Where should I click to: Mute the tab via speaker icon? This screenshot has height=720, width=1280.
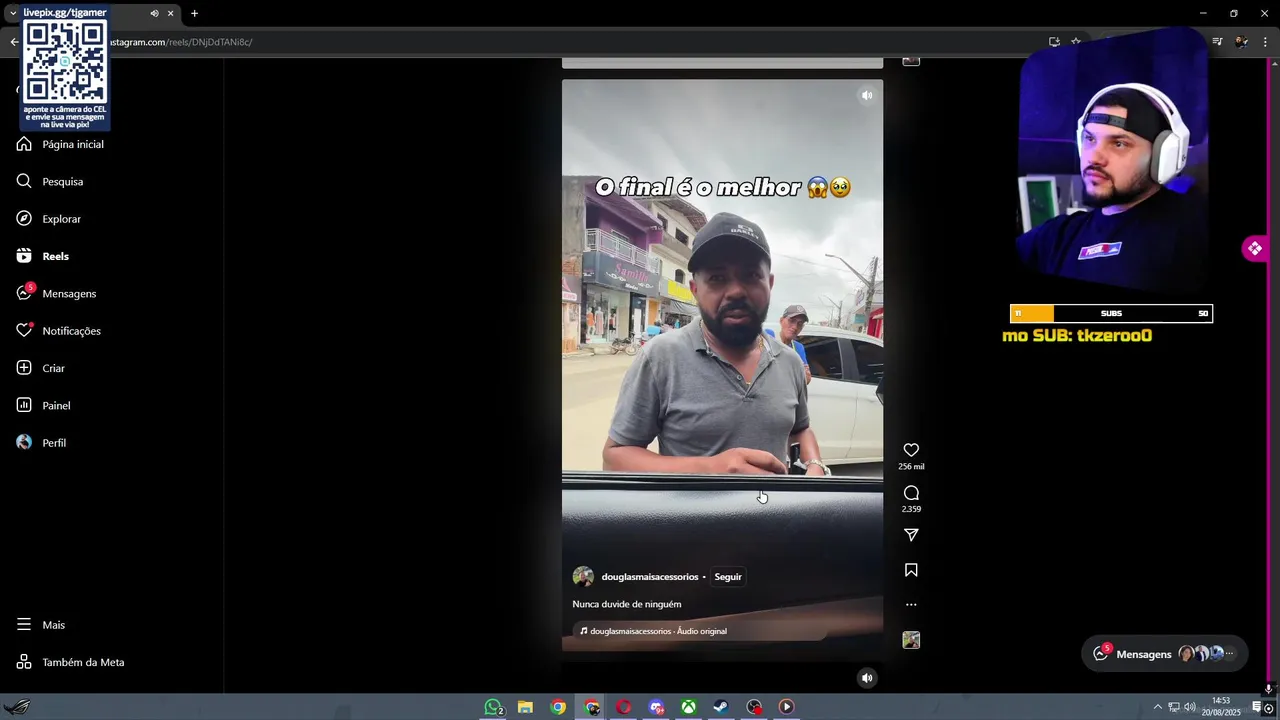pyautogui.click(x=154, y=14)
